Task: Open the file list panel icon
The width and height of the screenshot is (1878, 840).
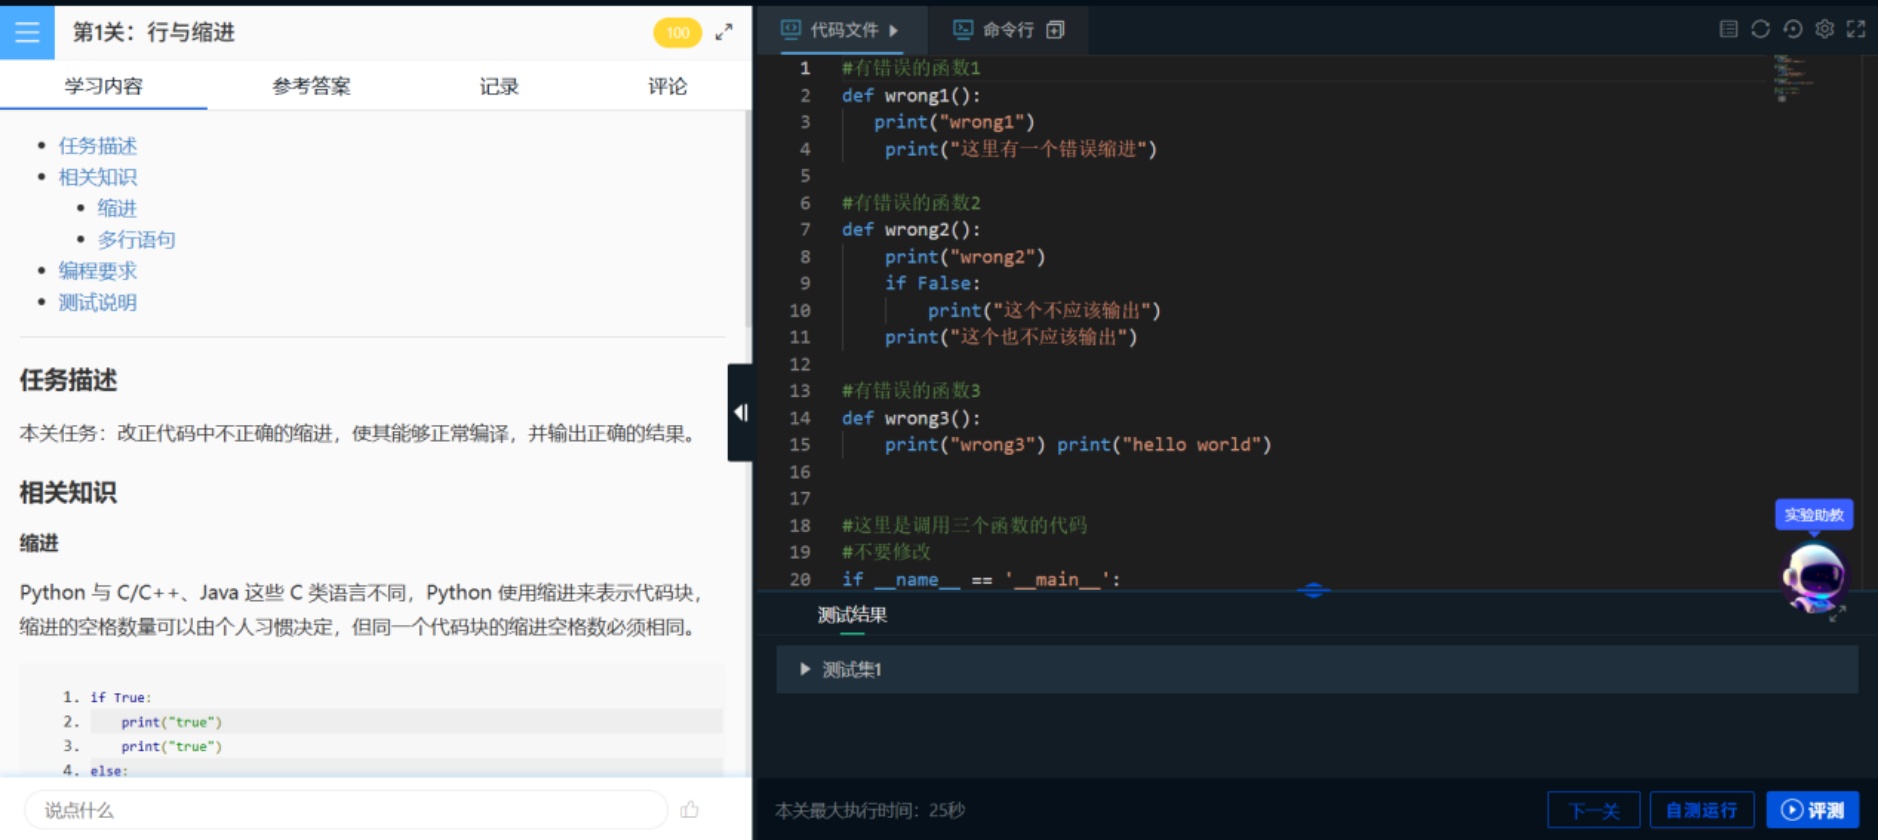Action: coord(1728,29)
